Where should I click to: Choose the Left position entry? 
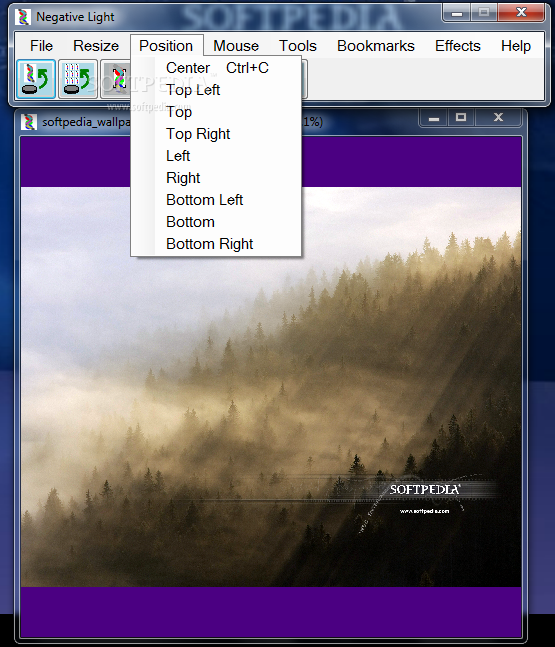point(216,156)
